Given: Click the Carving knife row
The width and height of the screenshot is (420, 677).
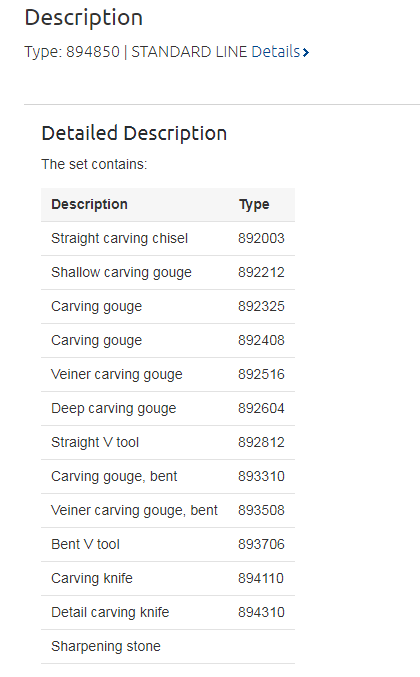Looking at the screenshot, I should point(168,579).
